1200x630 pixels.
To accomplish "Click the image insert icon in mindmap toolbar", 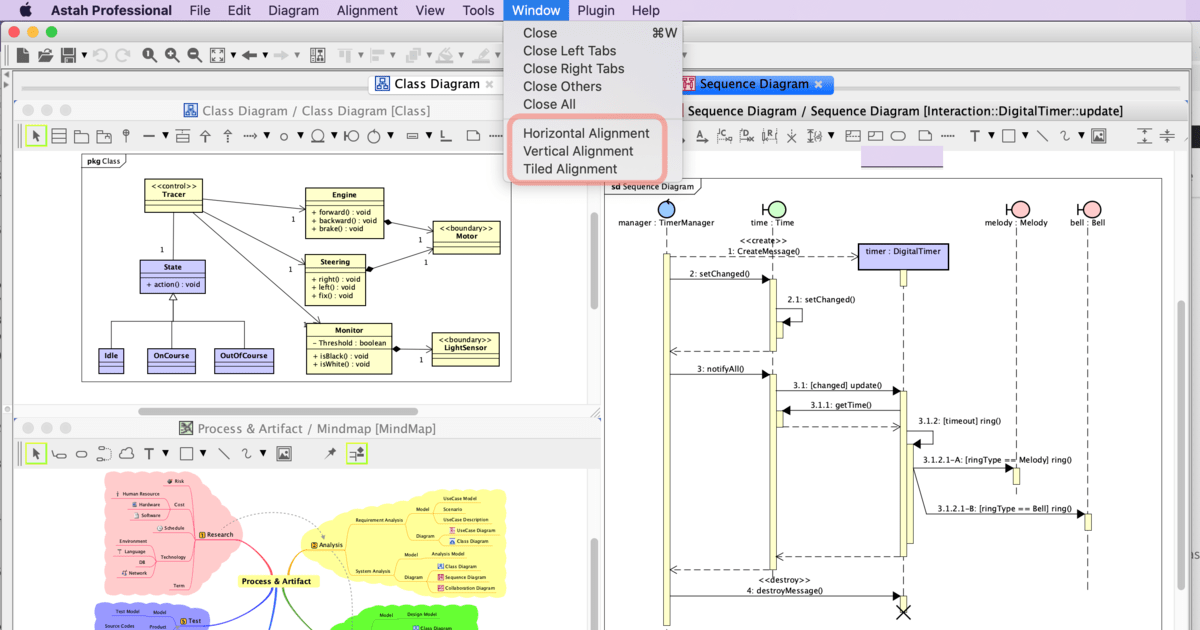I will tap(284, 454).
